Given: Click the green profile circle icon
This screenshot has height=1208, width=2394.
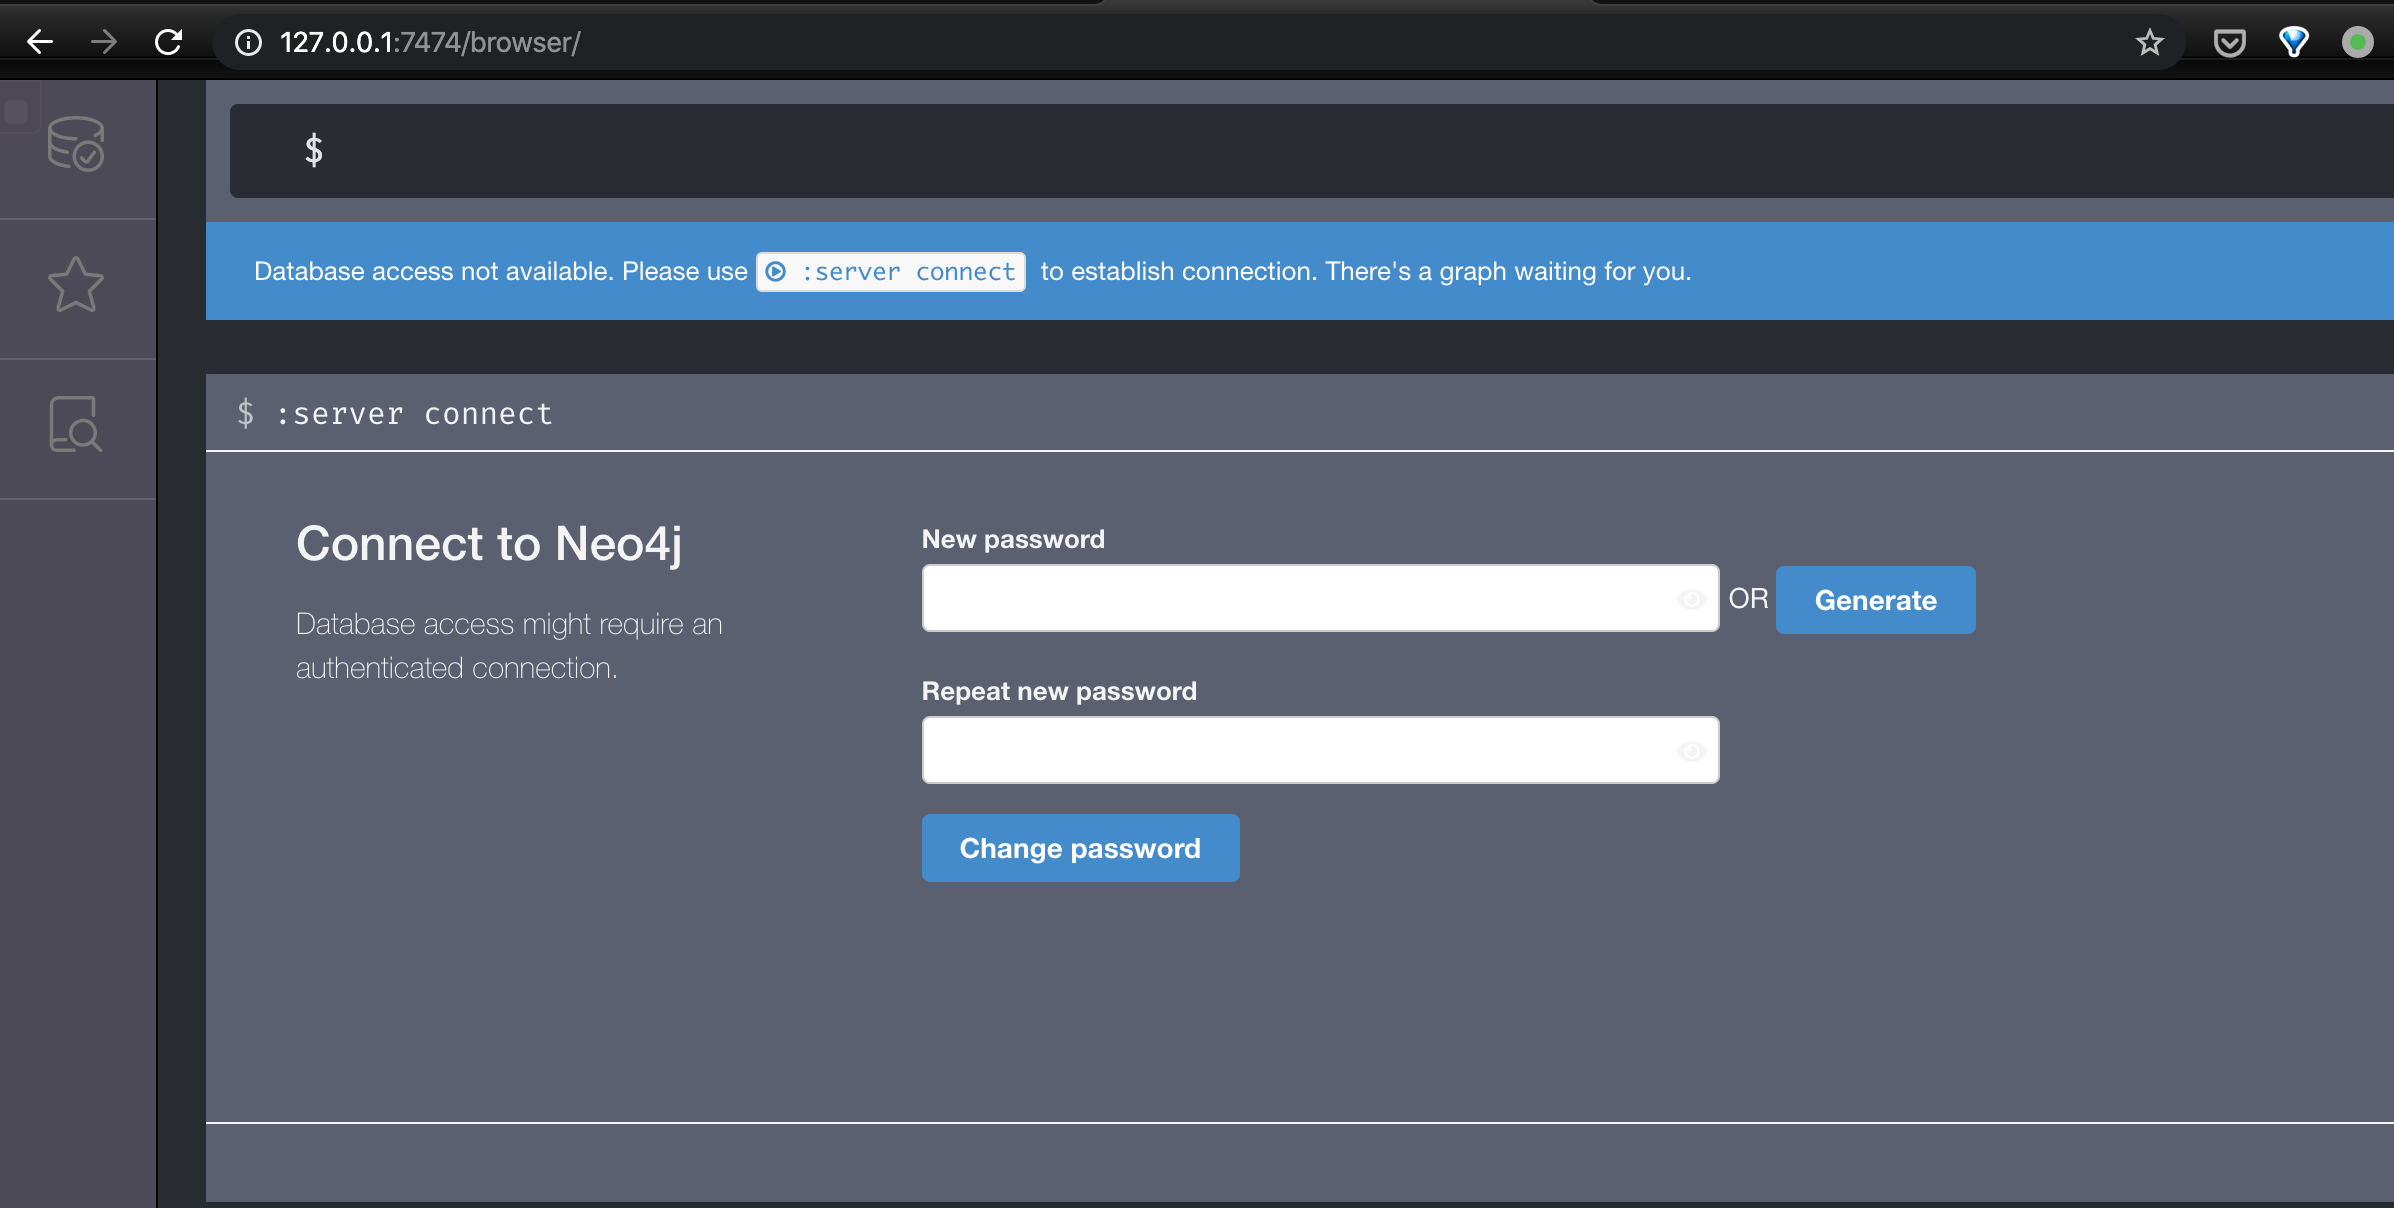Looking at the screenshot, I should [2357, 42].
